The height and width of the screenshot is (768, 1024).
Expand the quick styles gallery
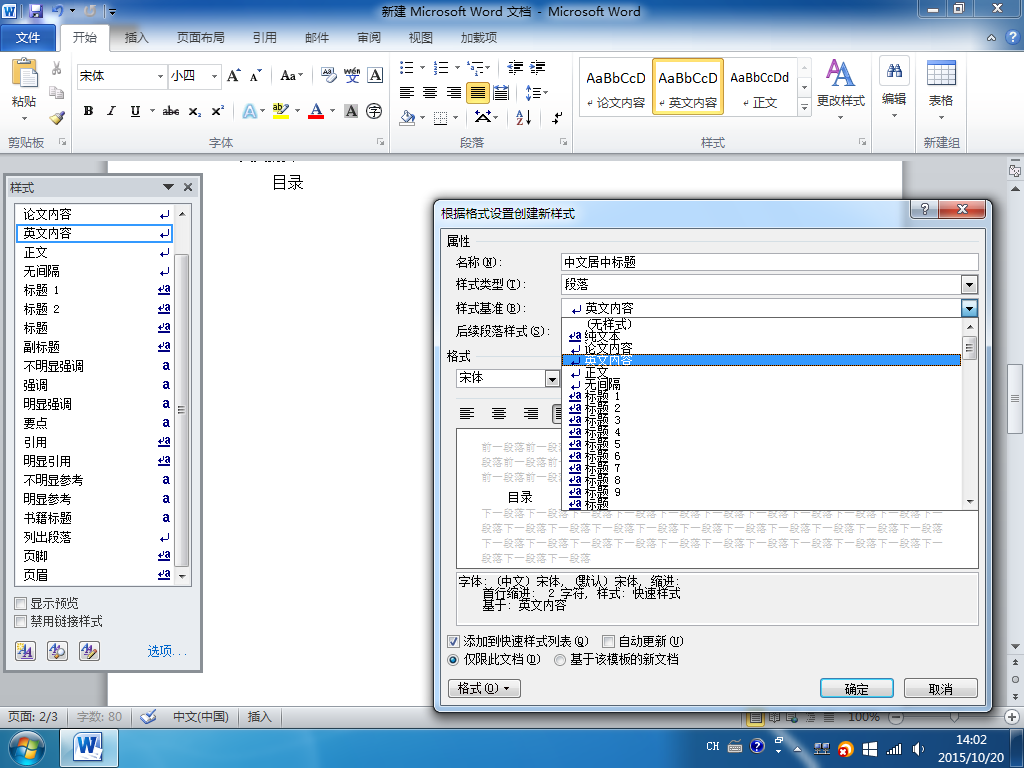(x=805, y=106)
